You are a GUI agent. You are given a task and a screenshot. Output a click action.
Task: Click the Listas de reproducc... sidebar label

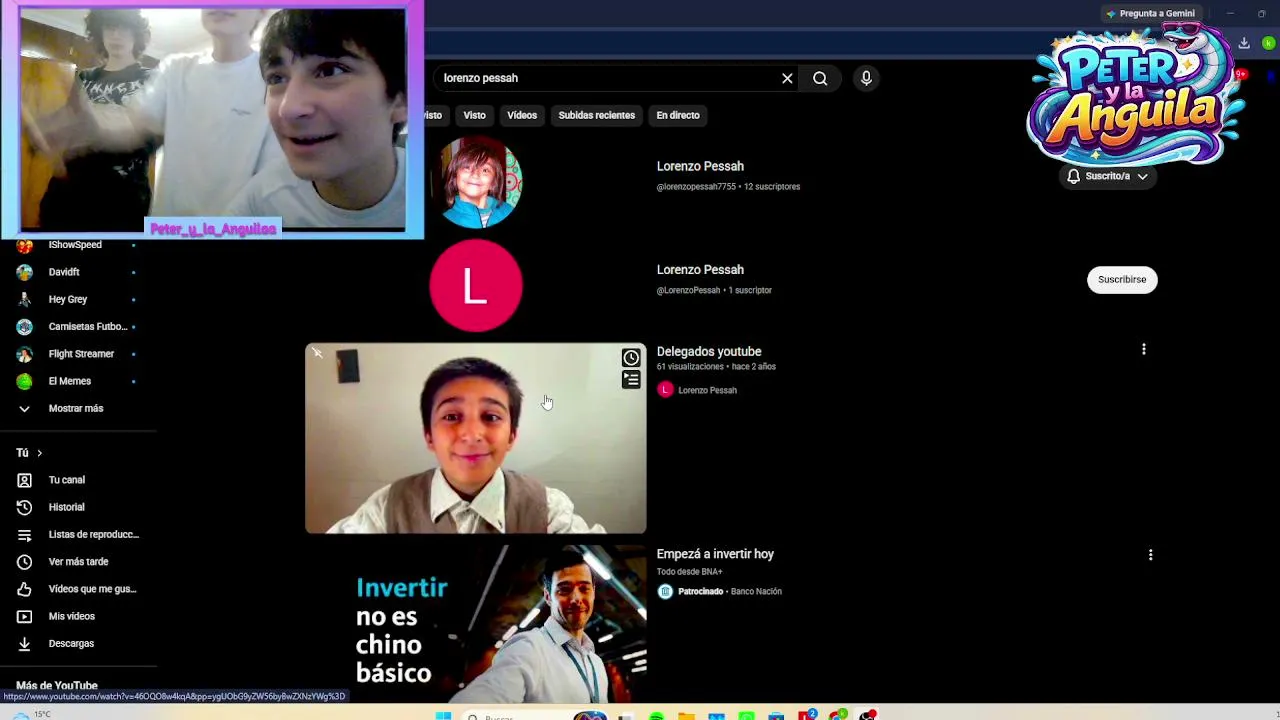(x=94, y=535)
